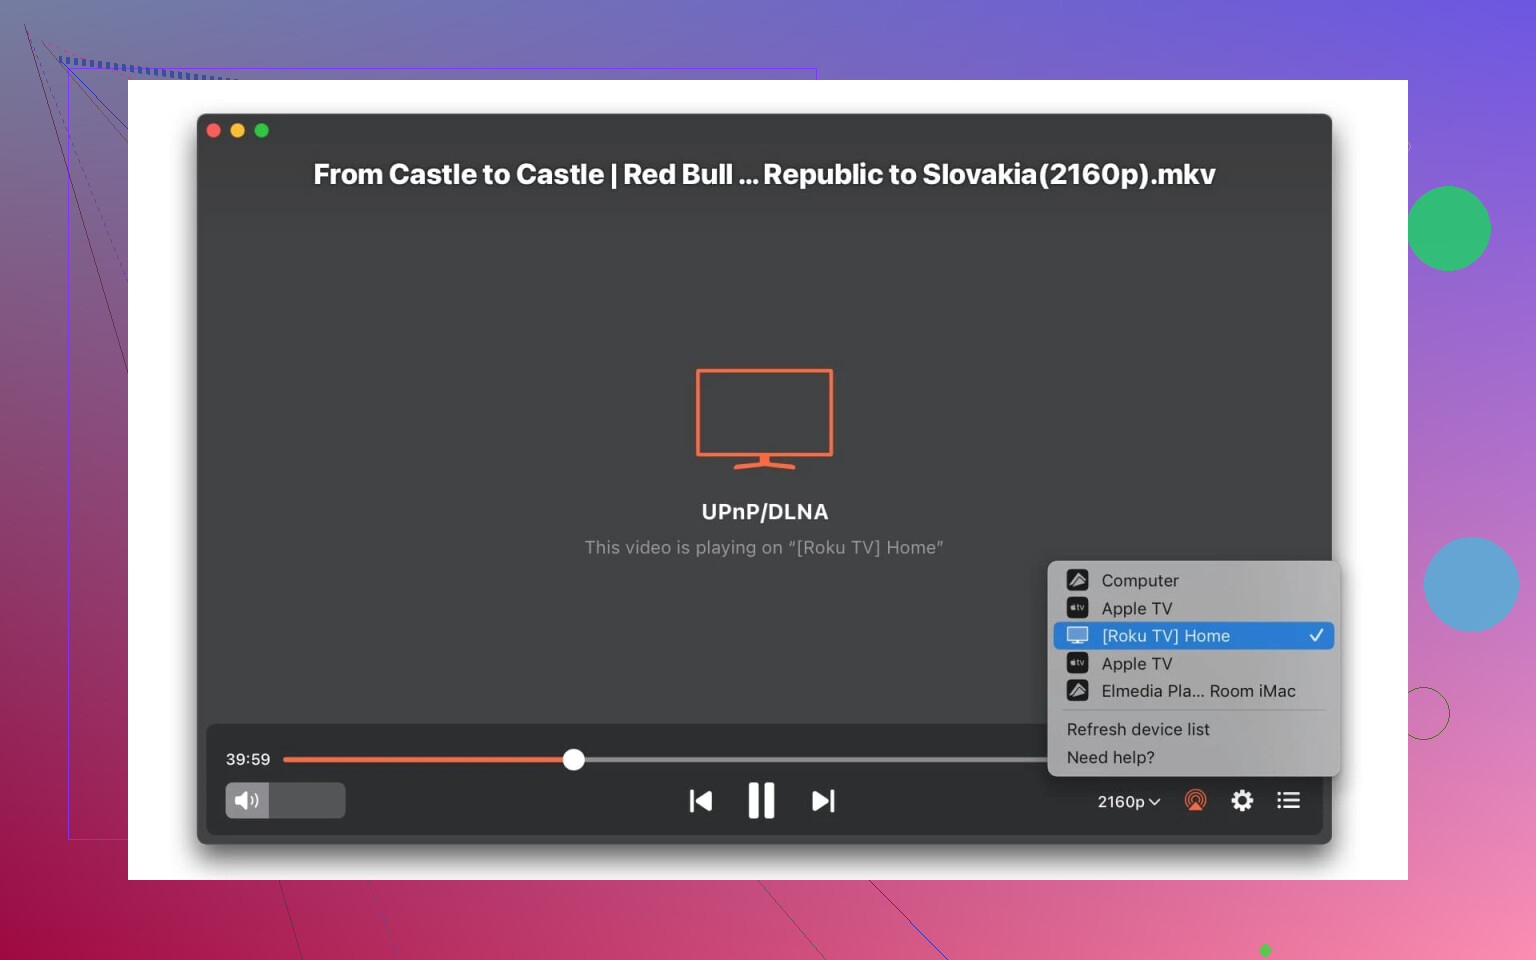Screen dimensions: 1536x960
Task: Click the unplayed portion of progress bar
Action: pos(815,760)
